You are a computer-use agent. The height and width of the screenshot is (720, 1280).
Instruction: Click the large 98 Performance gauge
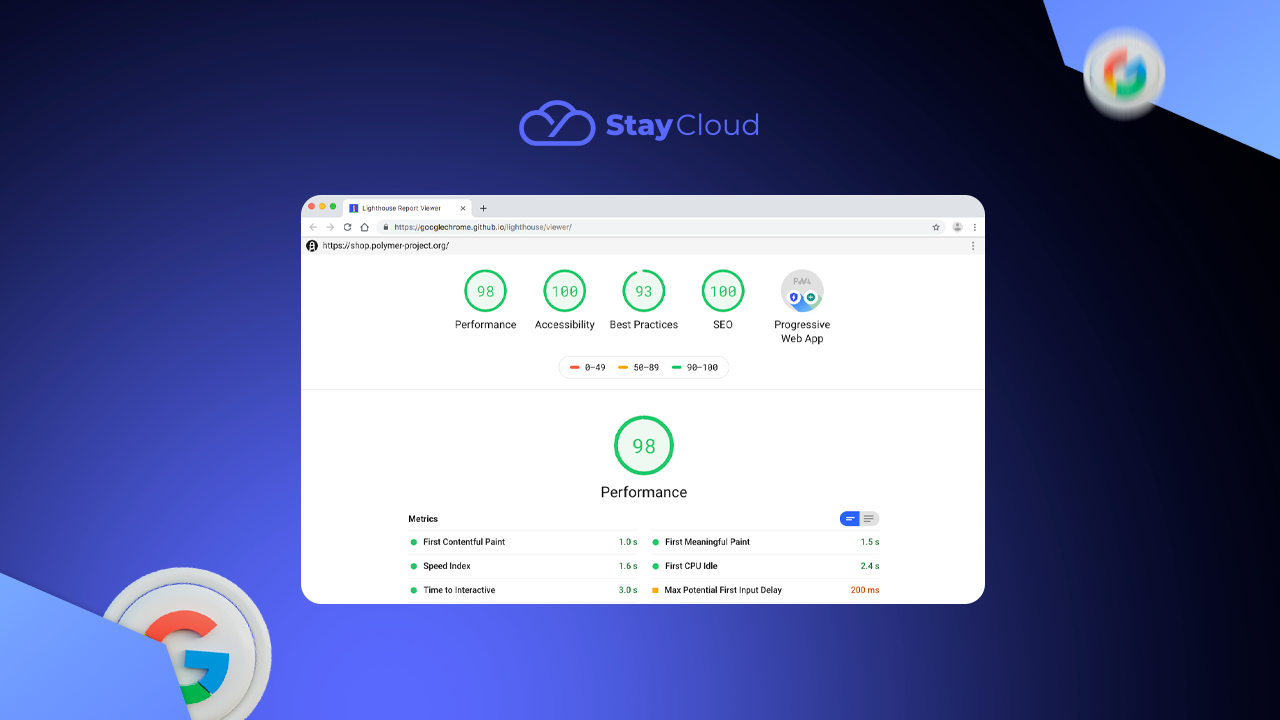pyautogui.click(x=644, y=446)
